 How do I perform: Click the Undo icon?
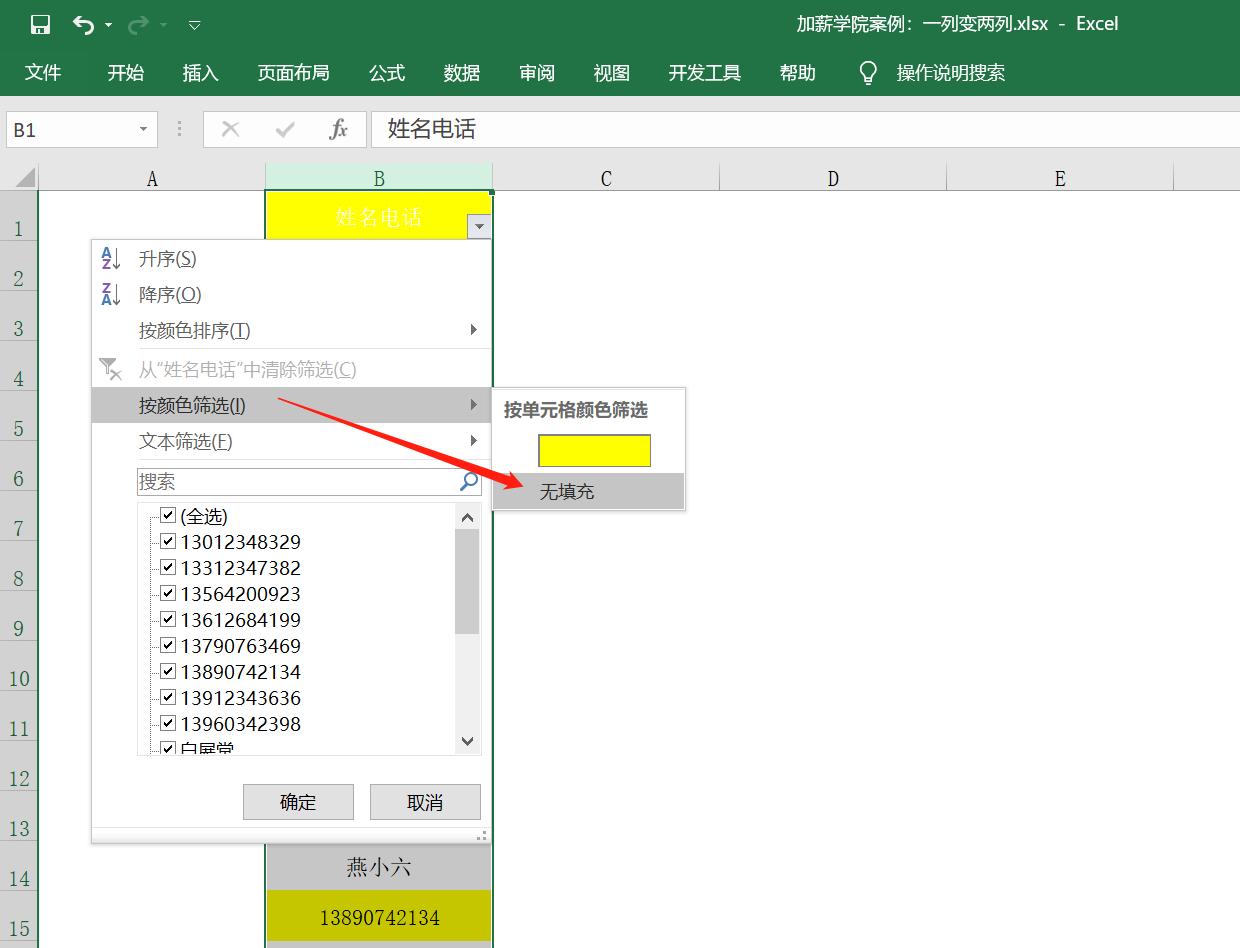pyautogui.click(x=83, y=24)
